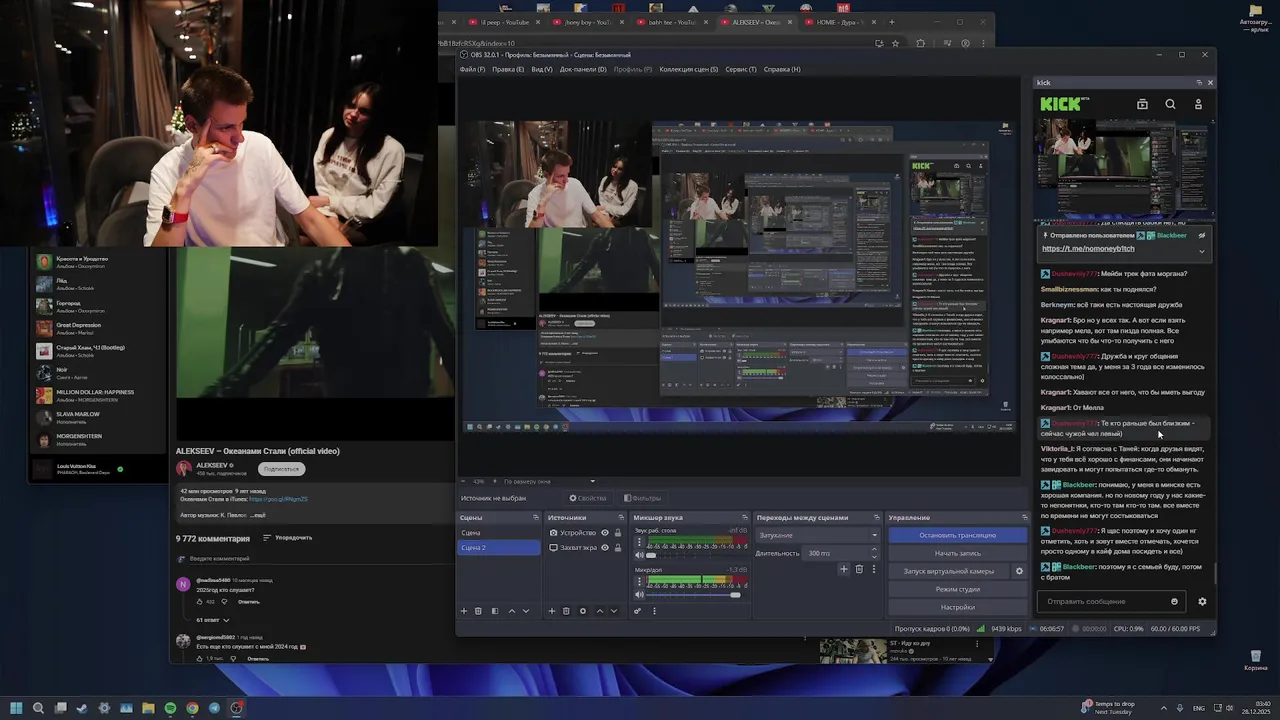Open Справка menu in OBS

(x=782, y=69)
